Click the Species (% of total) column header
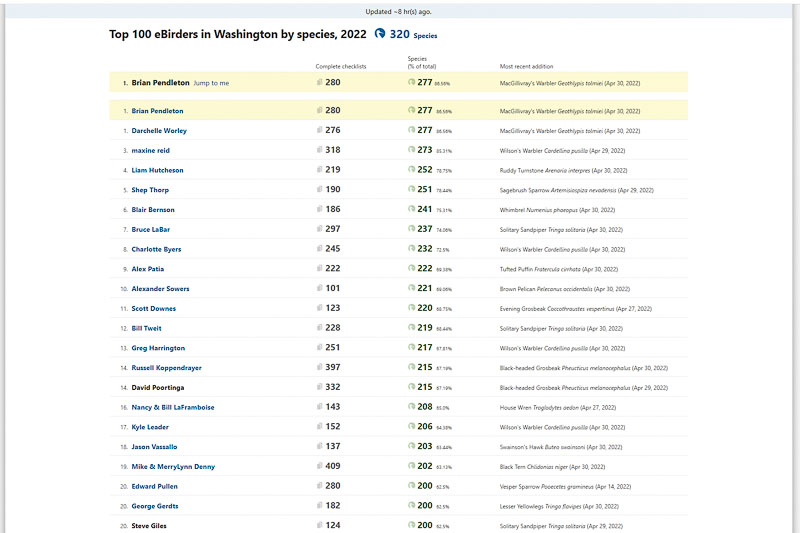Viewport: 800px width, 533px height. click(x=421, y=62)
